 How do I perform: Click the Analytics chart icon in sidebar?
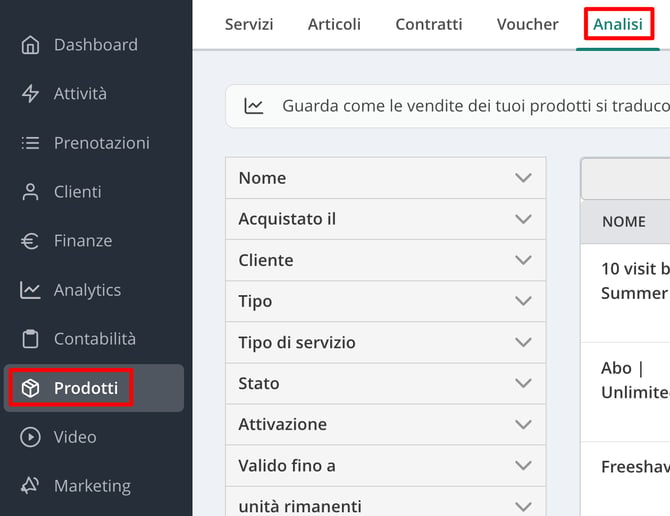click(x=30, y=290)
